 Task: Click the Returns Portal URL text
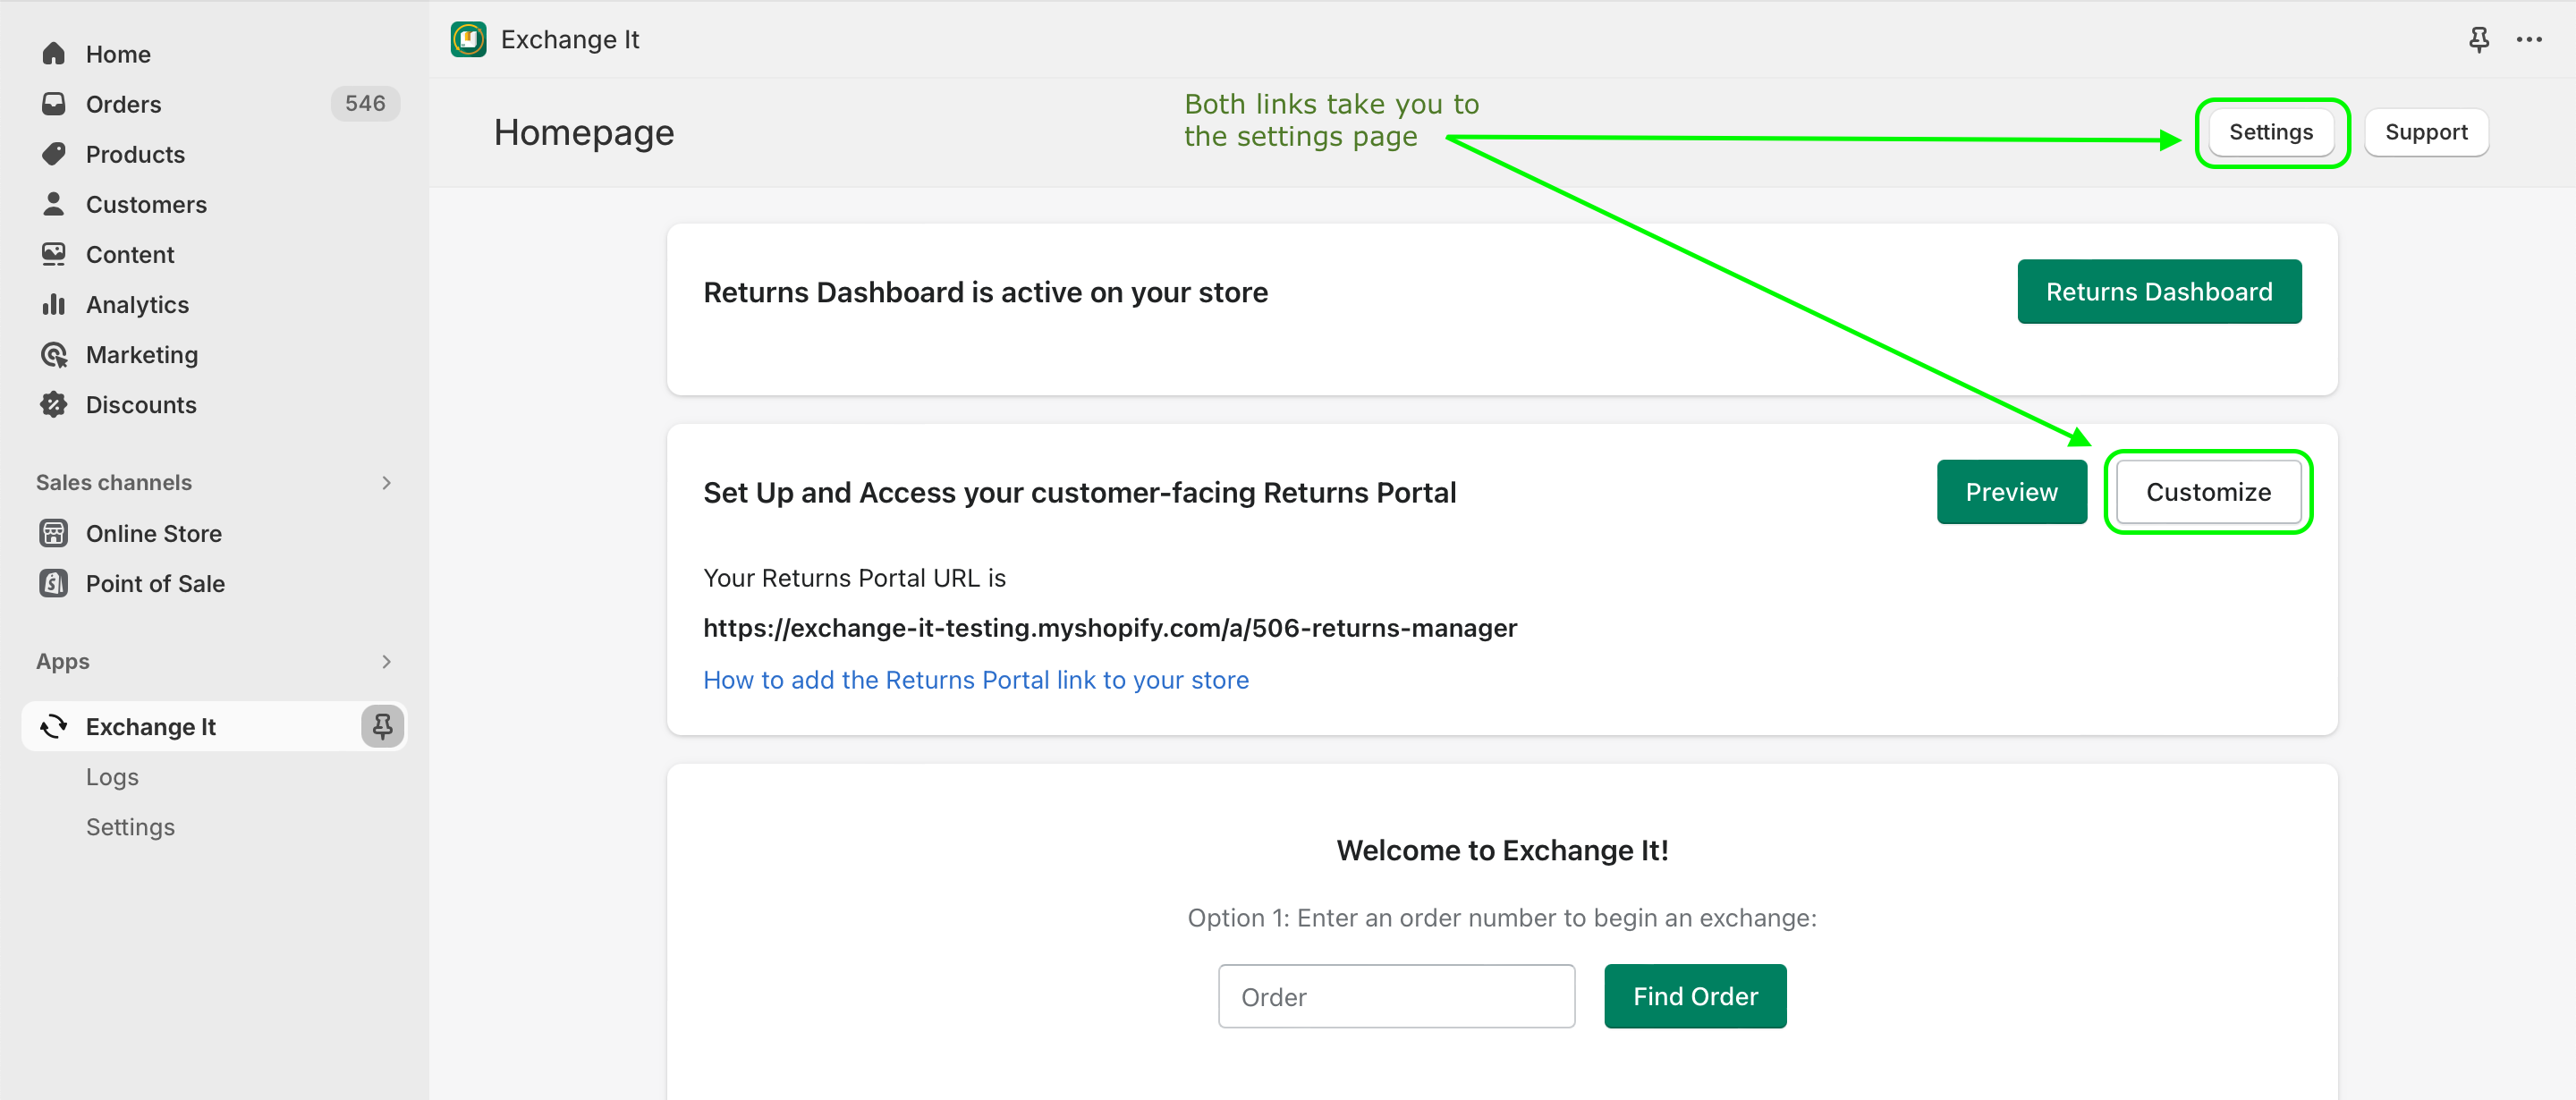1110,628
